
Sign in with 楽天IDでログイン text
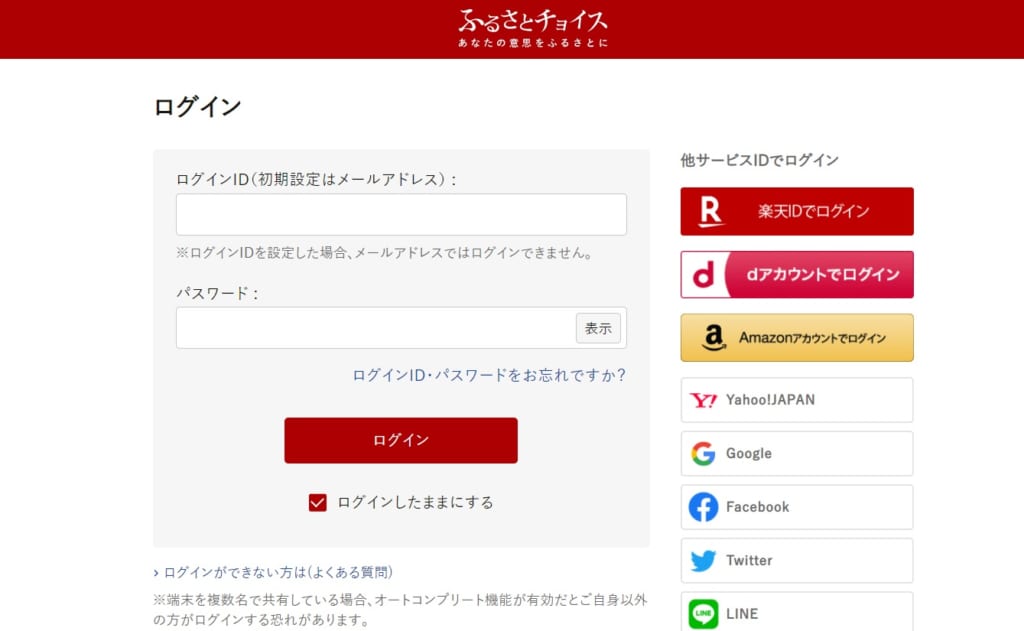coord(814,211)
